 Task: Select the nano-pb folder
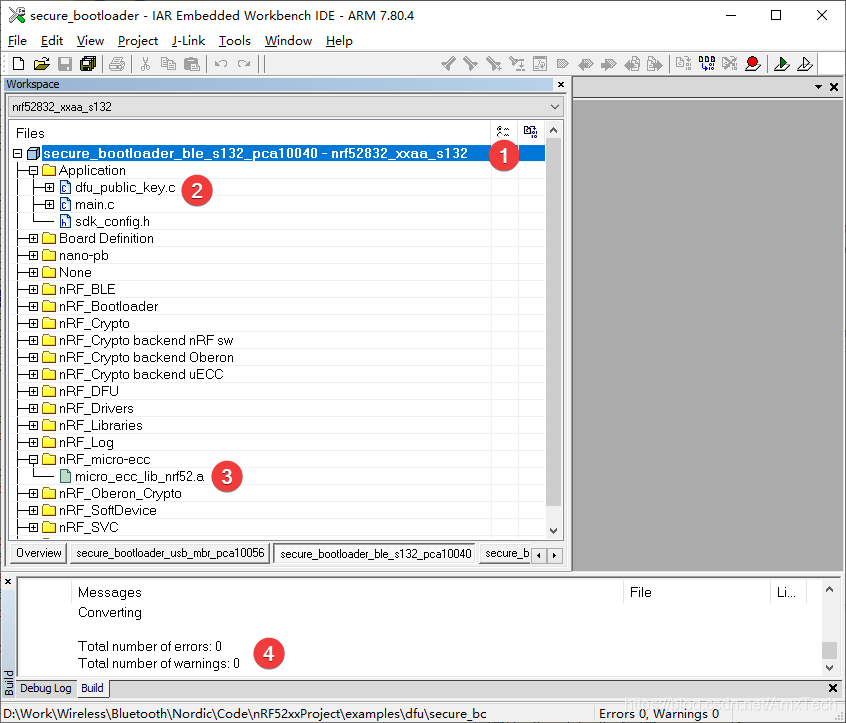(x=84, y=255)
